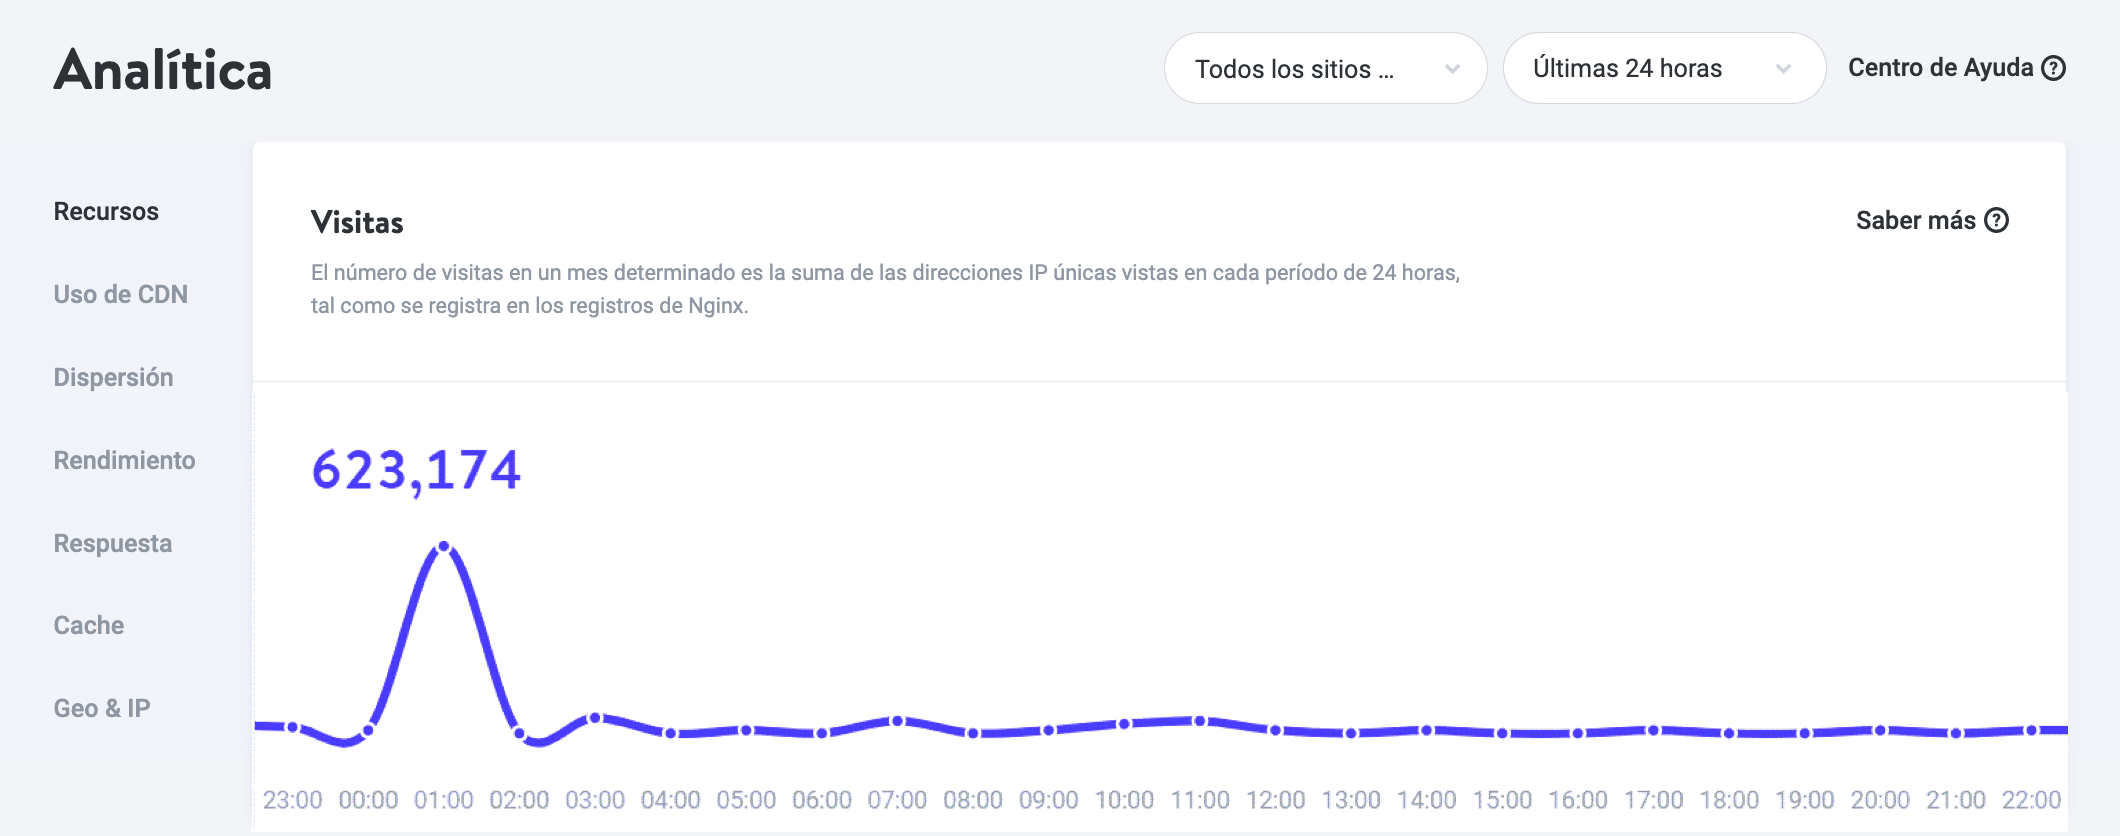Click the total visits number 623,174

pos(415,470)
